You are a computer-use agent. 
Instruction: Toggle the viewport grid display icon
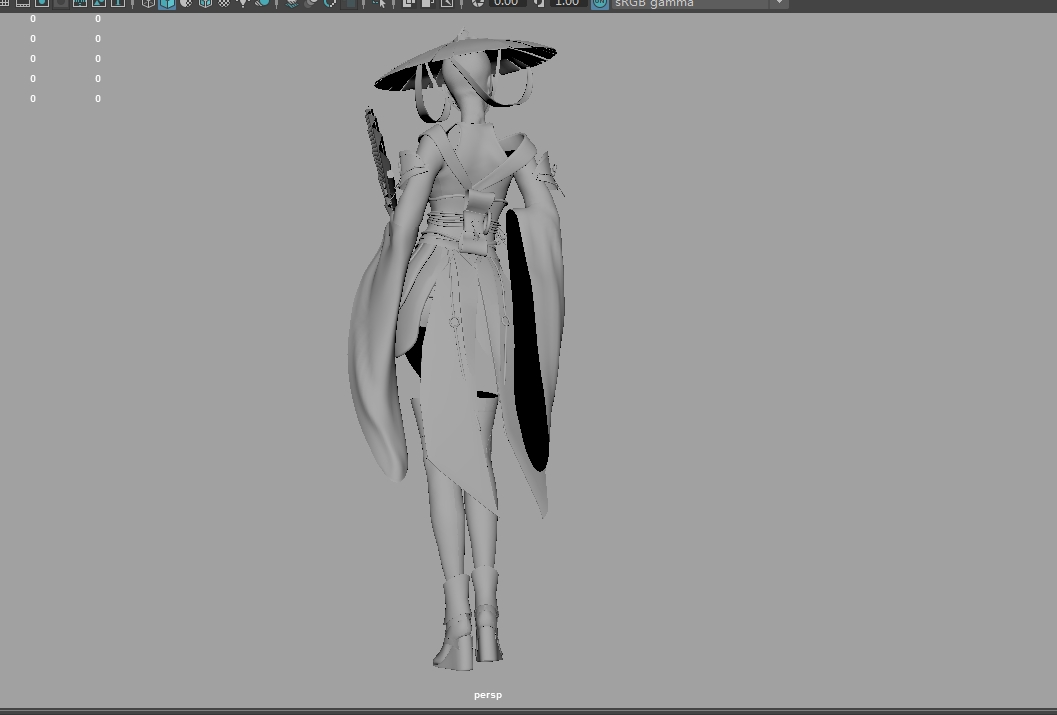coord(4,4)
